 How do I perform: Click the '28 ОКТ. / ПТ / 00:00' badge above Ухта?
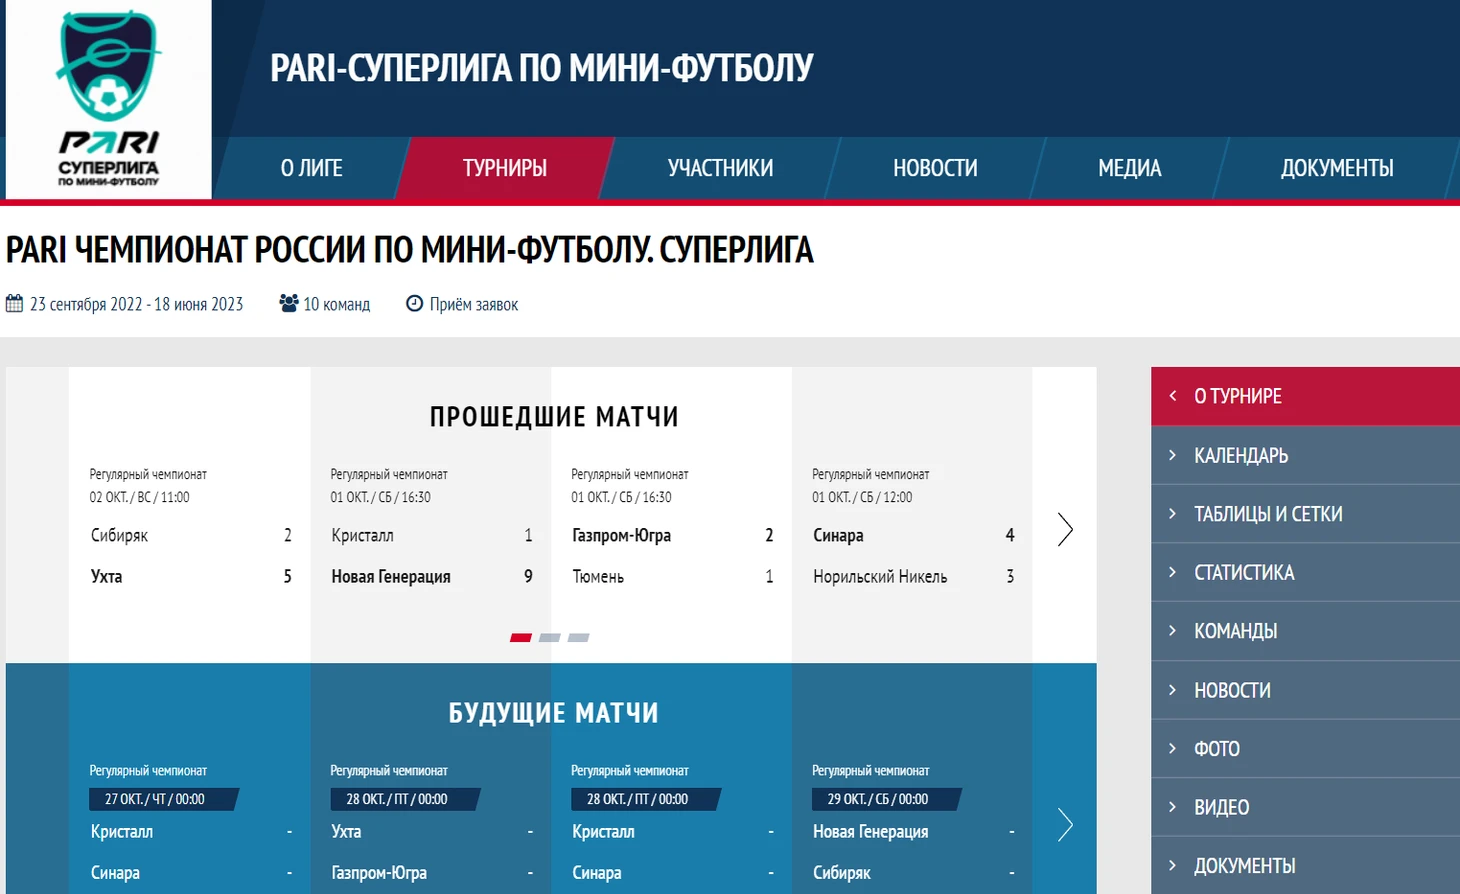tap(405, 799)
